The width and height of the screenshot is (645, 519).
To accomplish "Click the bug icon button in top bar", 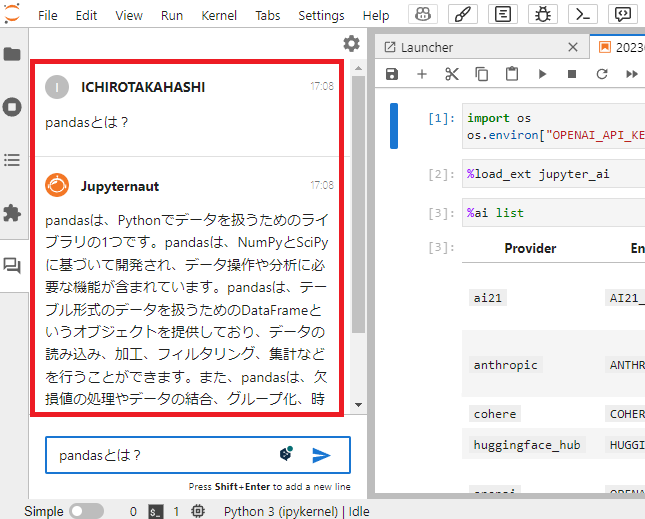I will (543, 15).
